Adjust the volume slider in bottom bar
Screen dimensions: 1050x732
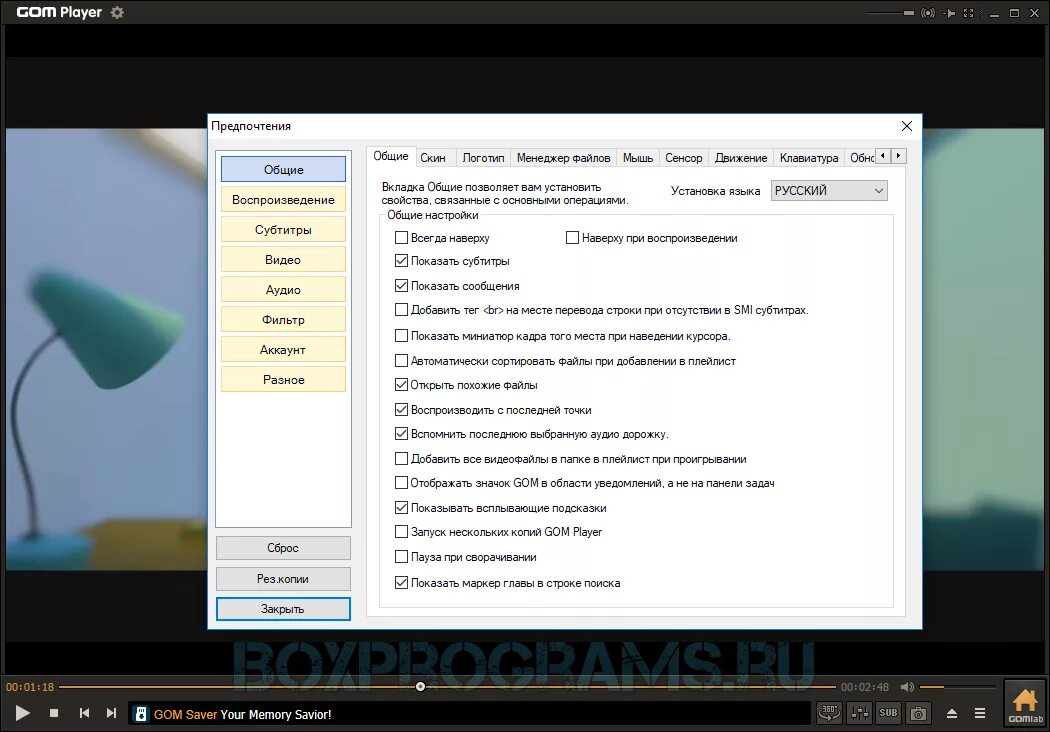click(x=958, y=687)
